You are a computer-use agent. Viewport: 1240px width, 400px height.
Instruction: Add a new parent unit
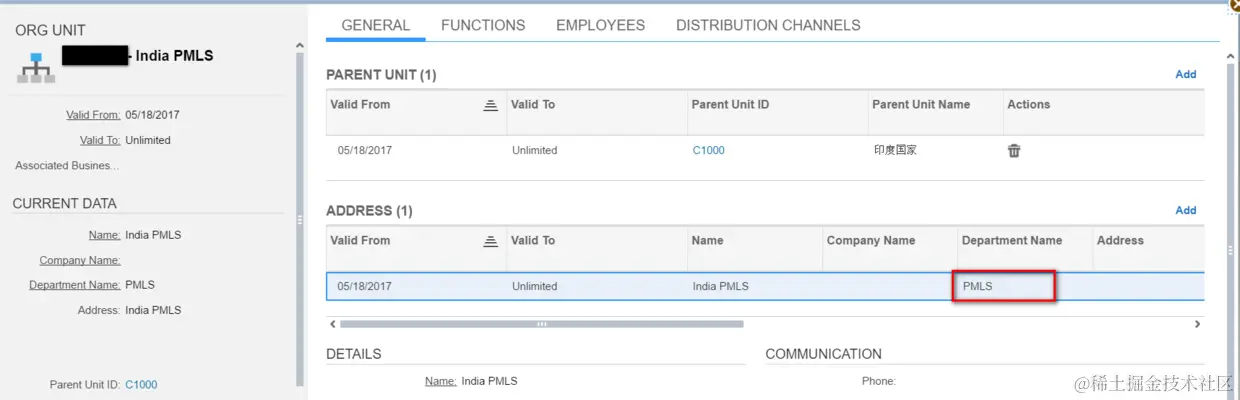(1185, 74)
